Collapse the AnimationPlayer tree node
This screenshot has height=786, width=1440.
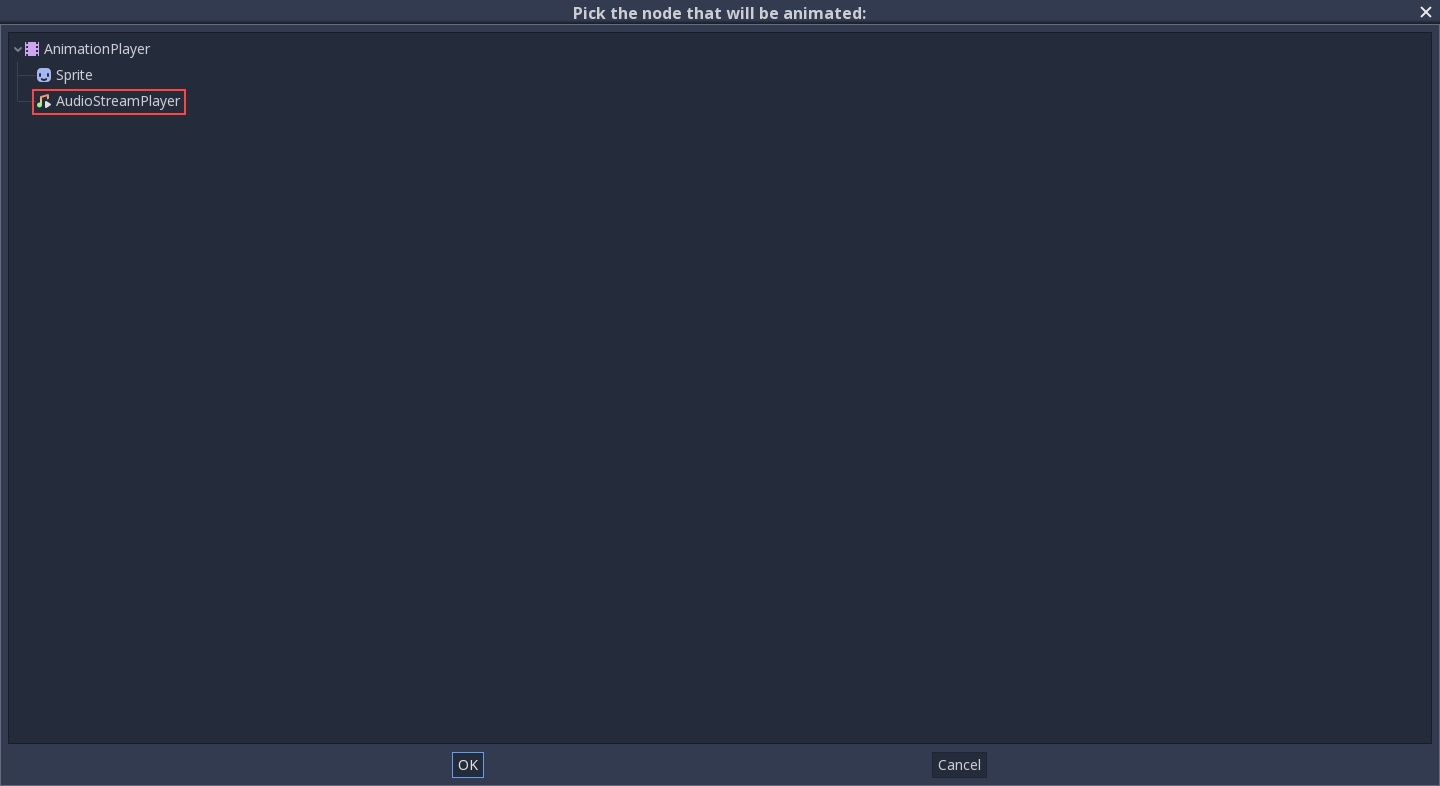point(18,49)
